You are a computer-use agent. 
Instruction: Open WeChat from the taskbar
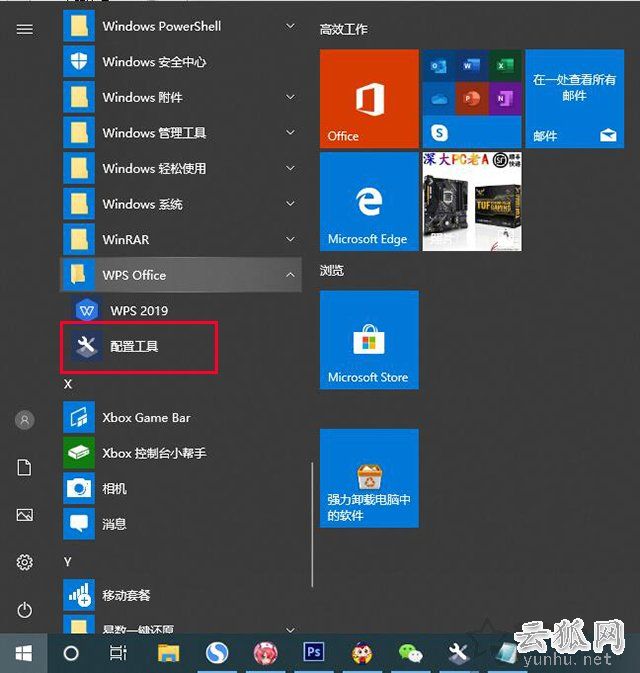coord(410,654)
